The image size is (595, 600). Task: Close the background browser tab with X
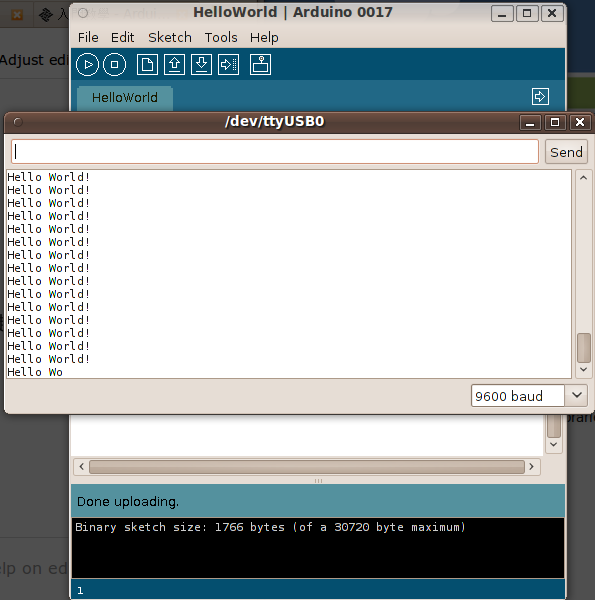17,15
